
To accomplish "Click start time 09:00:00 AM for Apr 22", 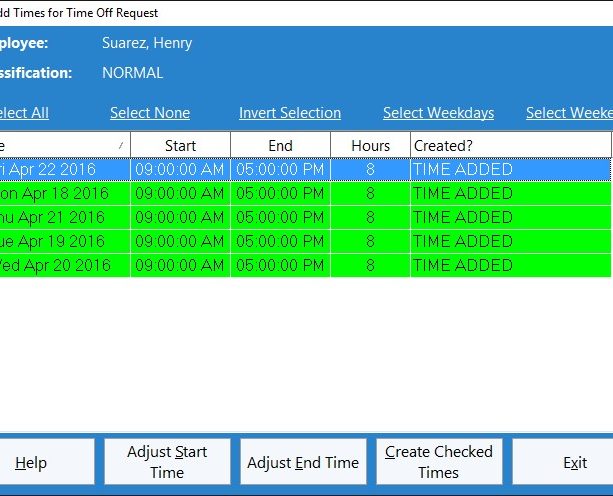I will [180, 170].
